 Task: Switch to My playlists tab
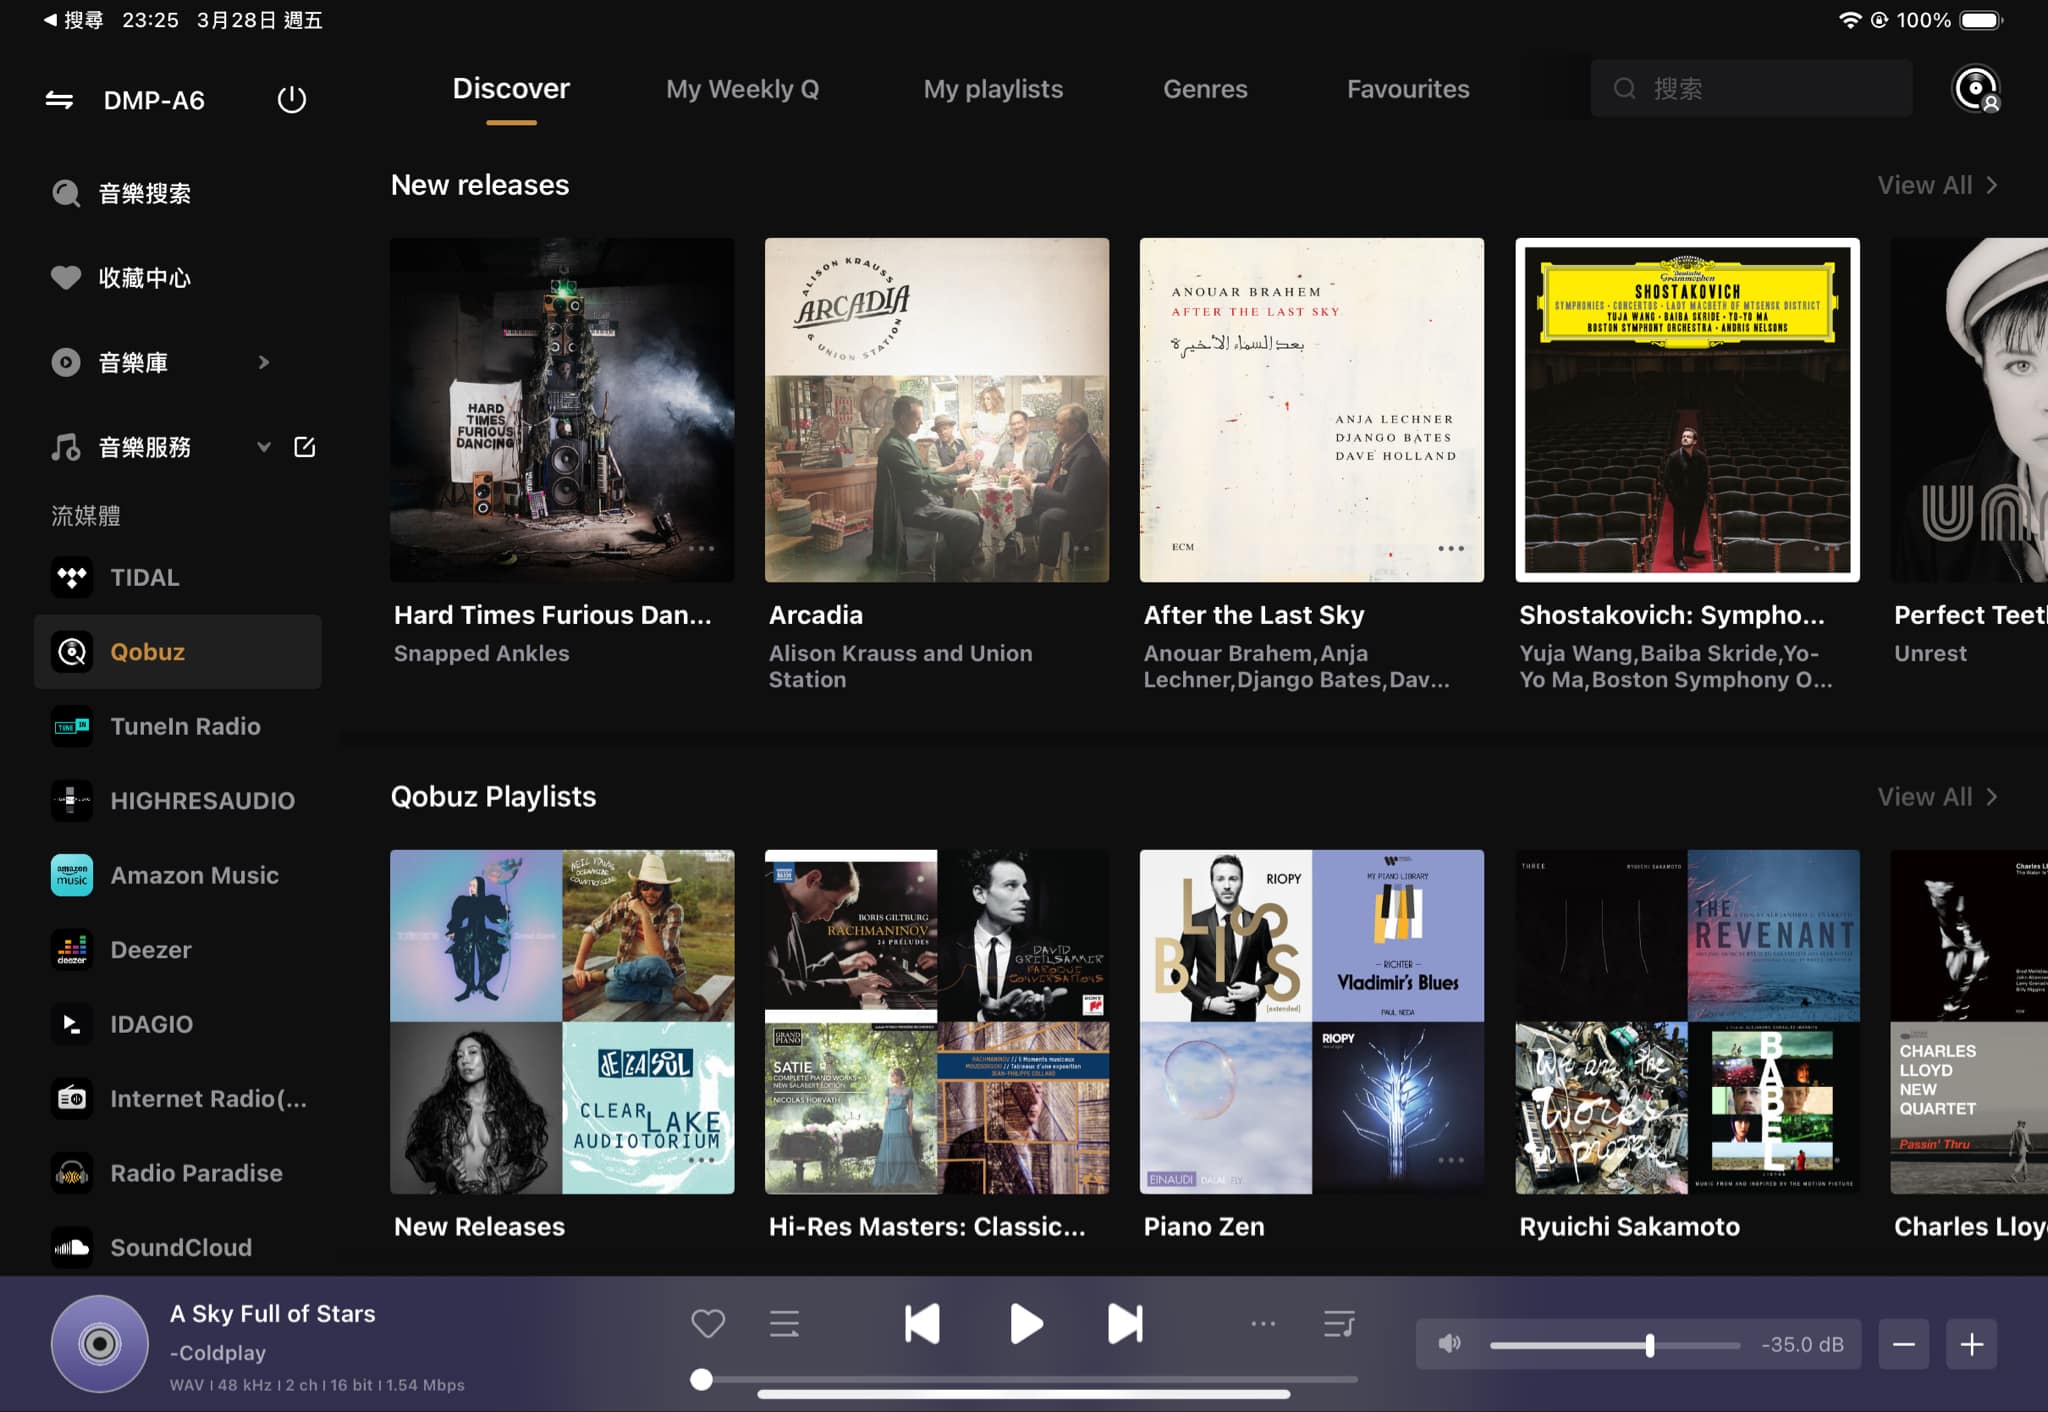(x=993, y=89)
